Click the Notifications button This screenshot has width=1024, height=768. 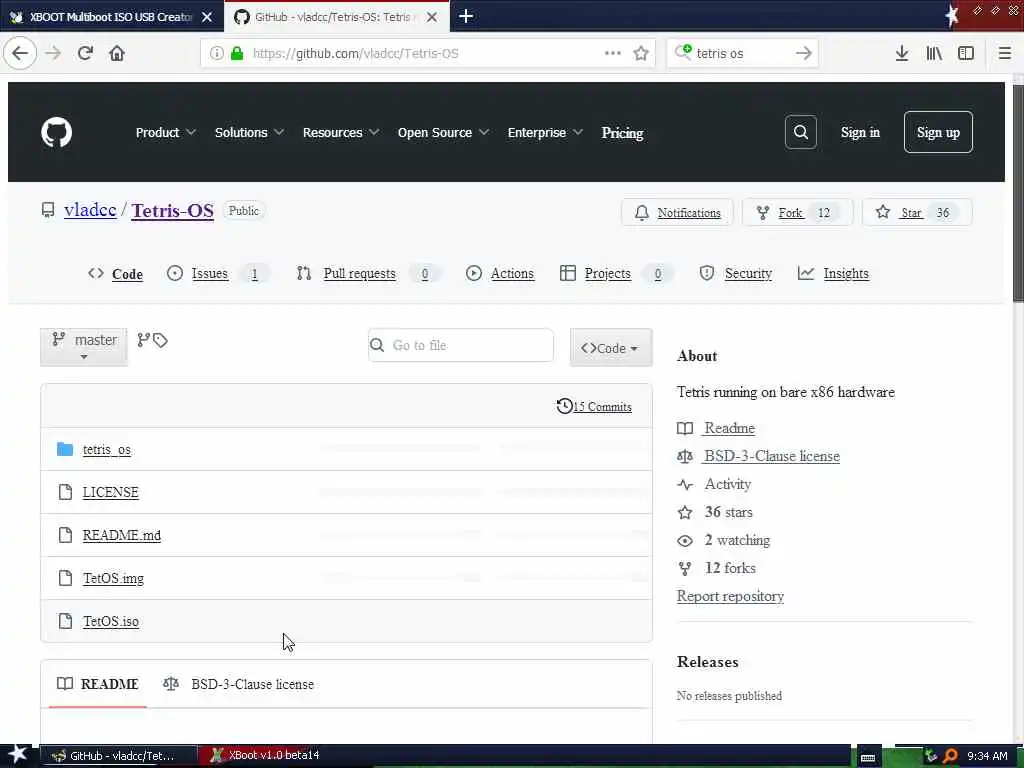coord(677,212)
